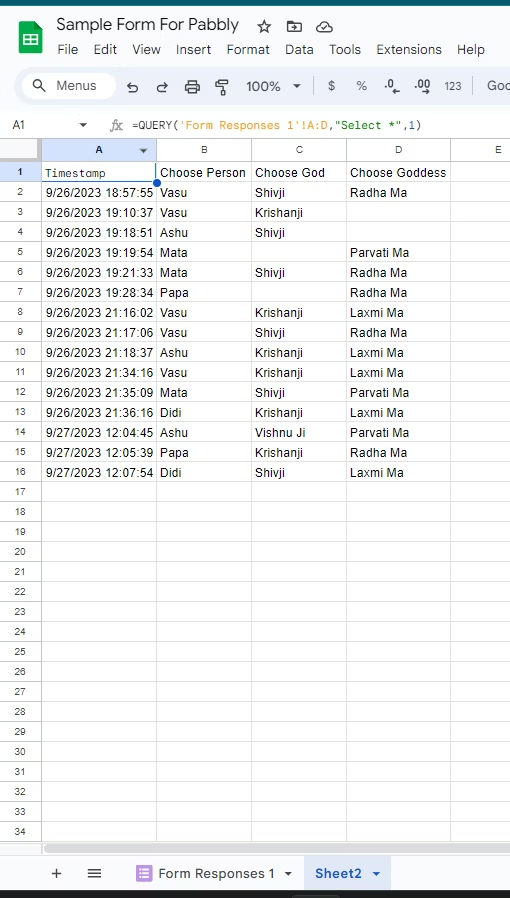
Task: Open Form Responses 1 tab menu arrow
Action: [288, 873]
